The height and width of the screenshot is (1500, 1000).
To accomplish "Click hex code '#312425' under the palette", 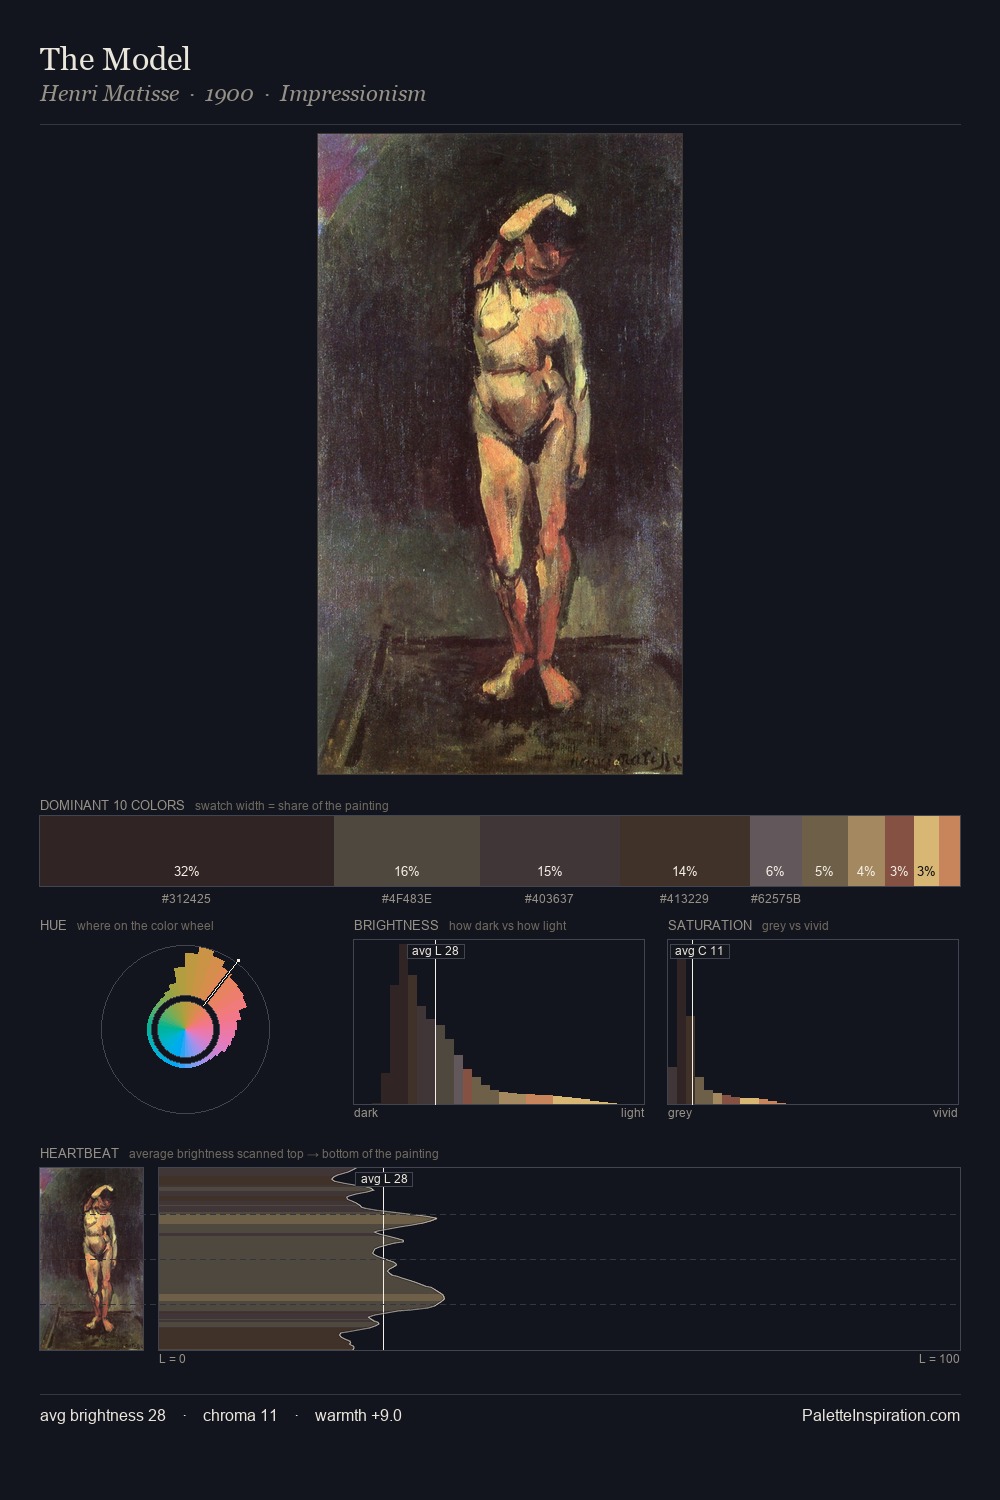I will click(x=186, y=899).
